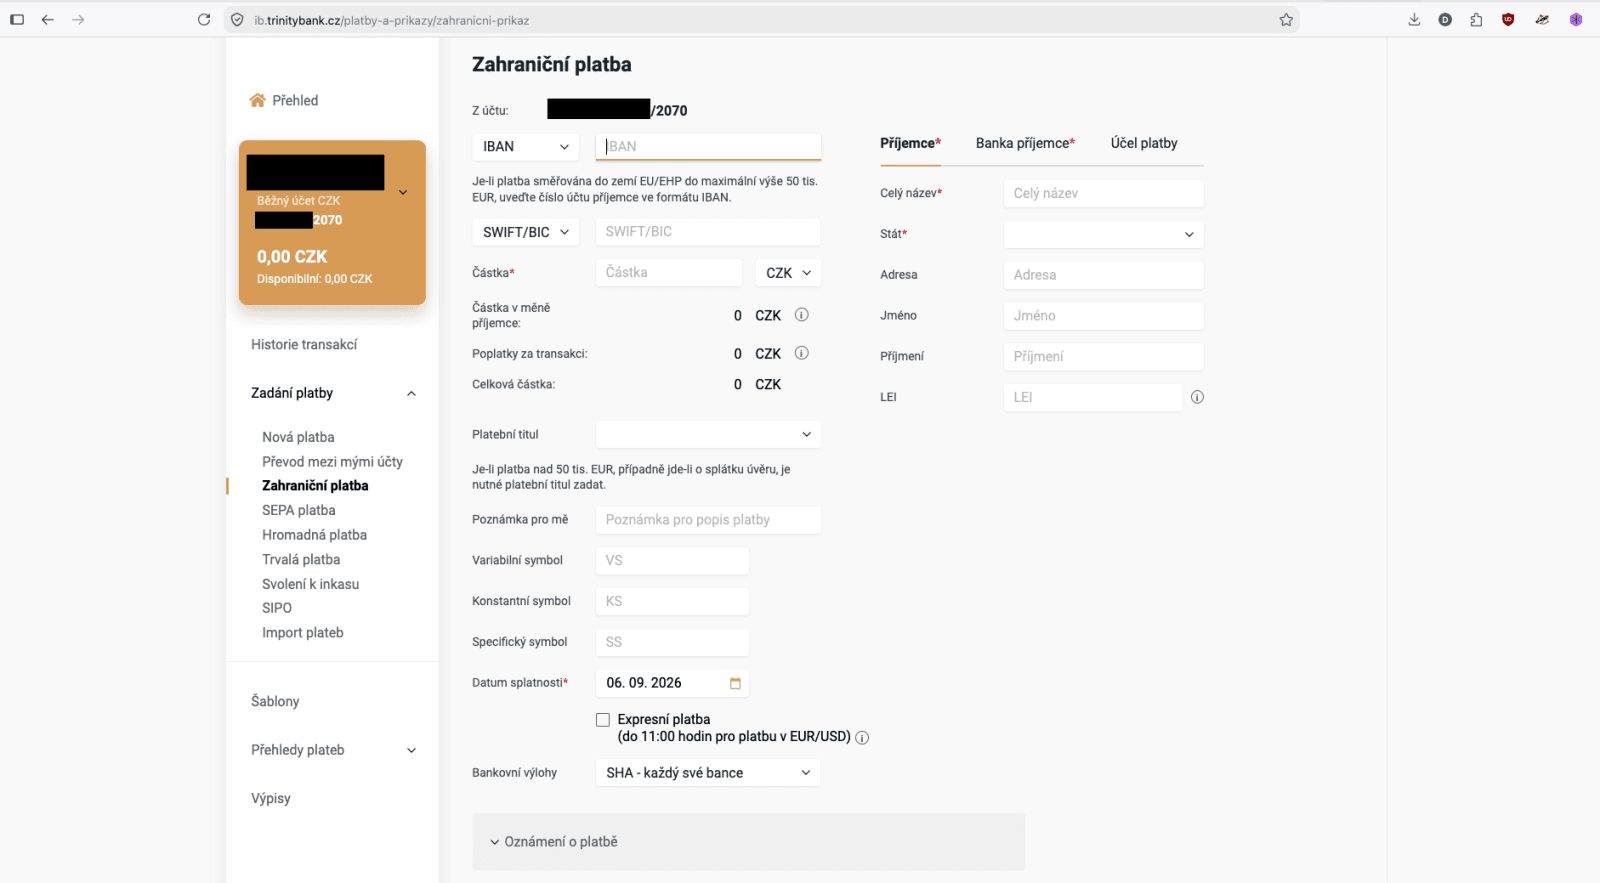The height and width of the screenshot is (883, 1600).
Task: Select the Příjemce tab
Action: [910, 143]
